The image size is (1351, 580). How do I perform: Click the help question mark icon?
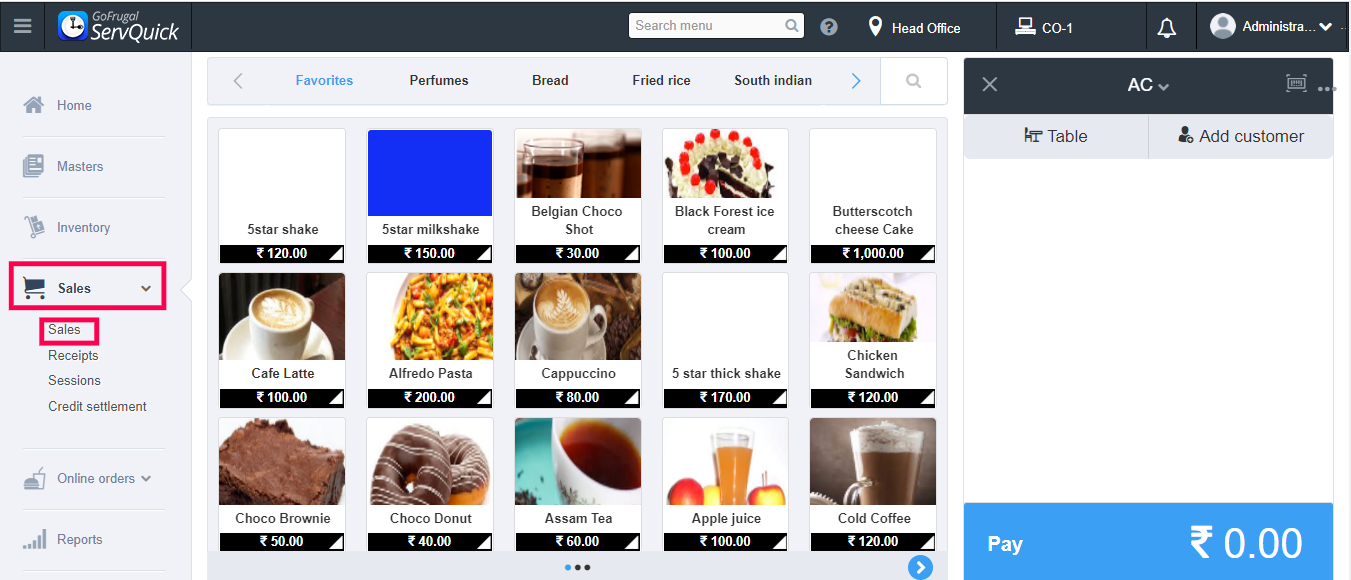[x=829, y=27]
